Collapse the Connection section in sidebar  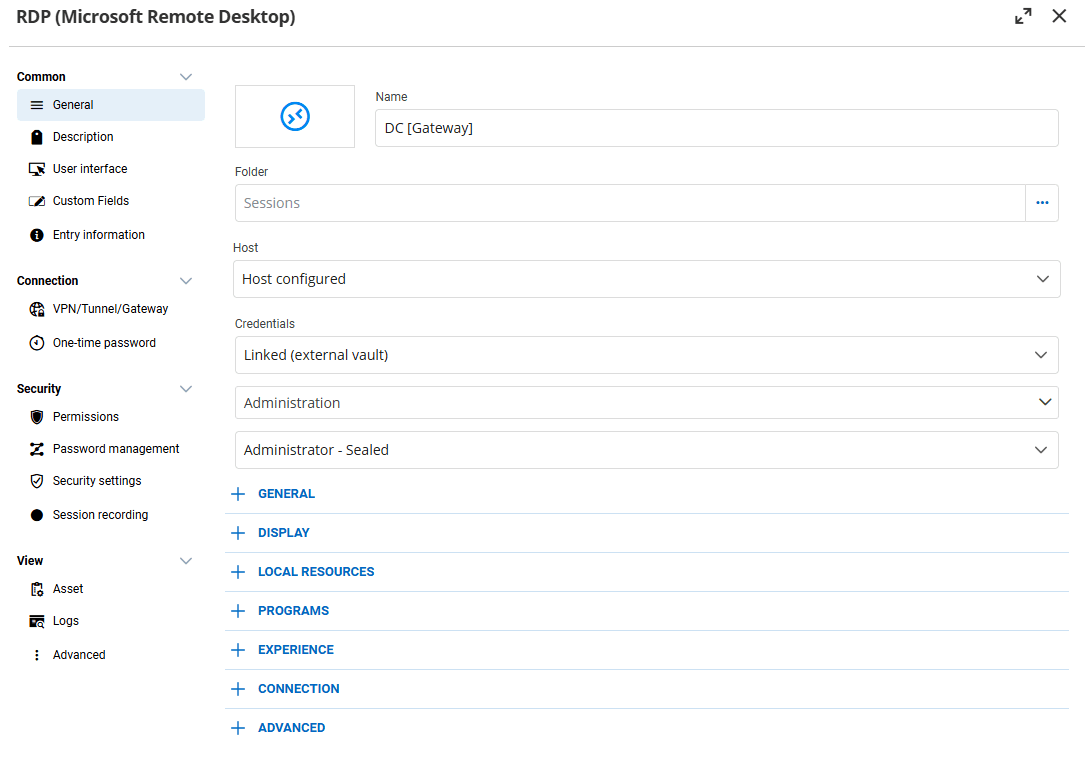[185, 281]
